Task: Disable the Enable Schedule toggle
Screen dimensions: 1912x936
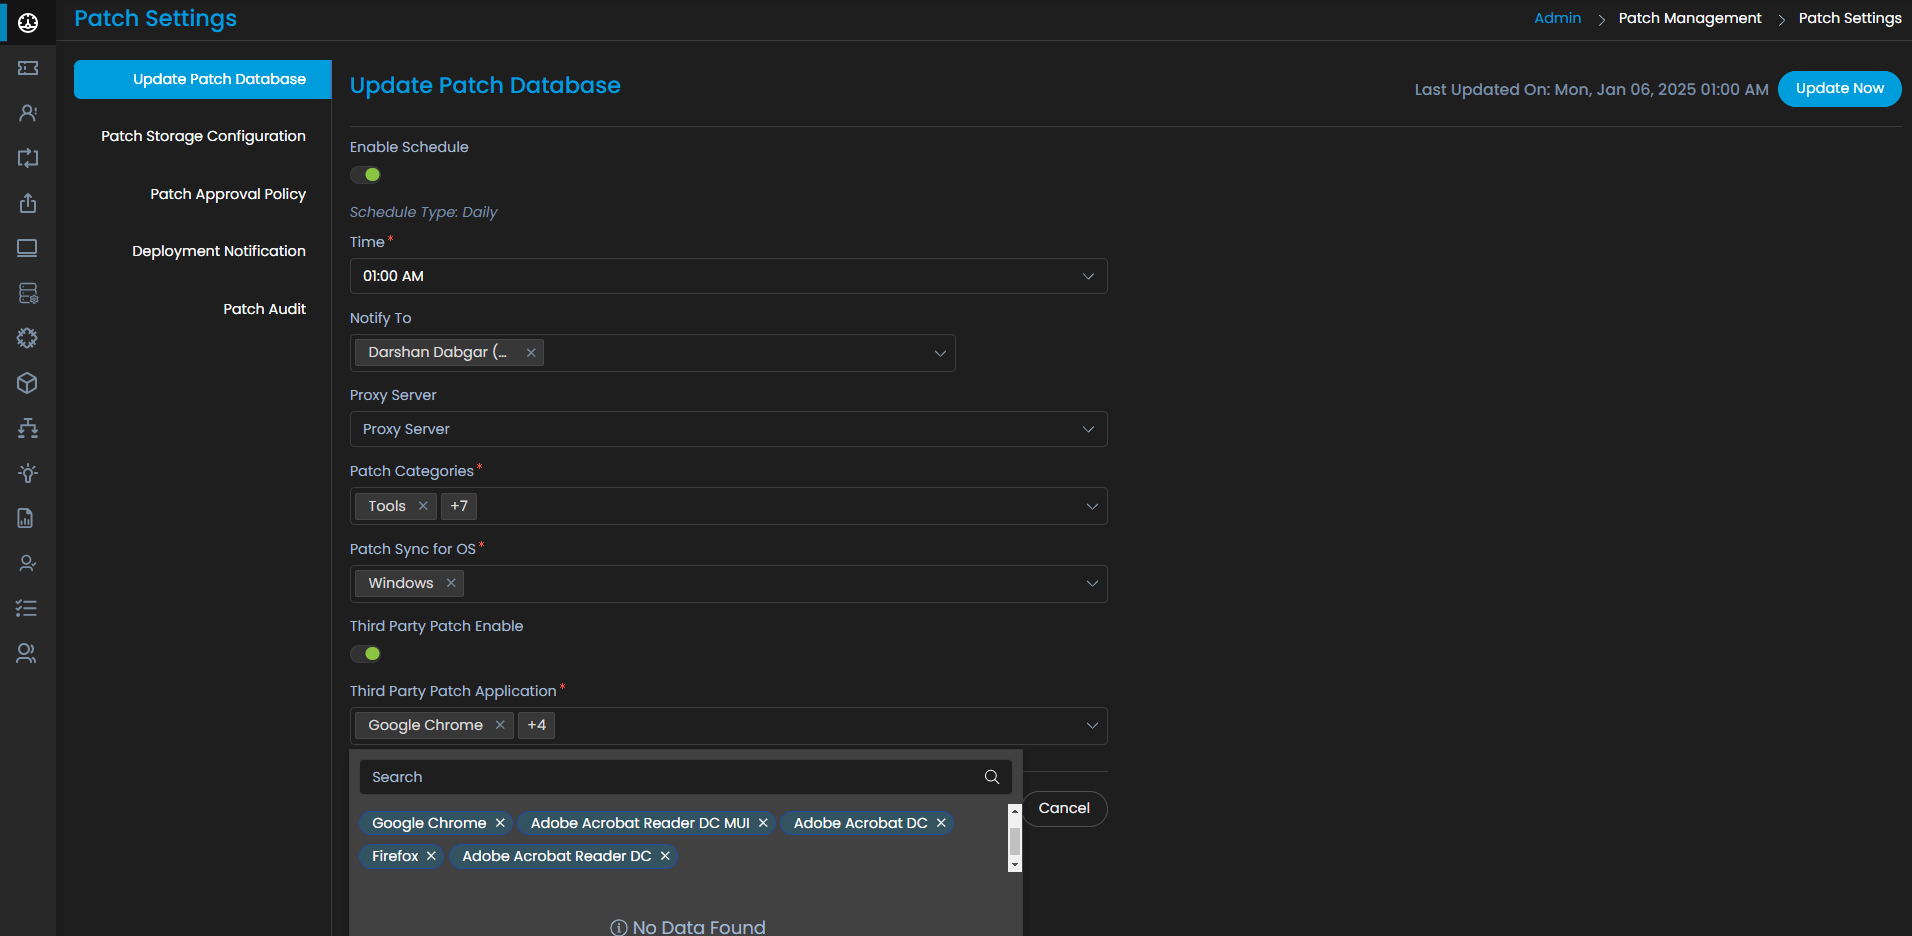Action: pyautogui.click(x=365, y=174)
